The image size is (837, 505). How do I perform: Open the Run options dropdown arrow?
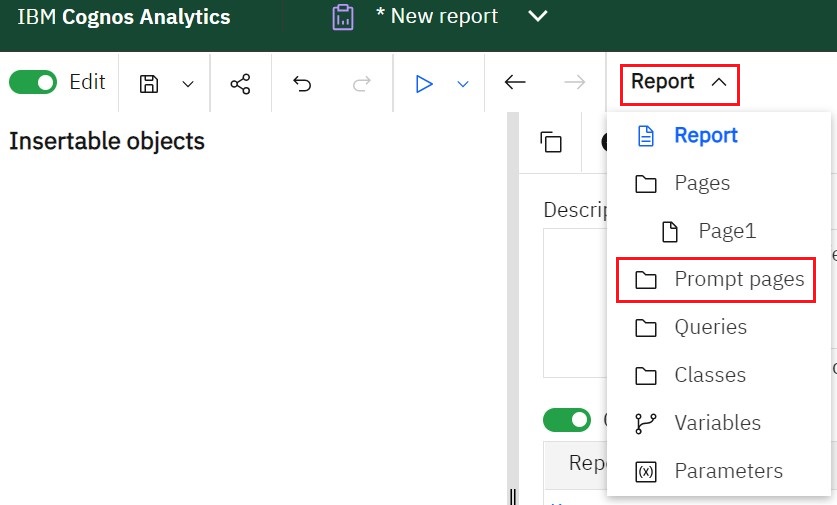[x=463, y=84]
